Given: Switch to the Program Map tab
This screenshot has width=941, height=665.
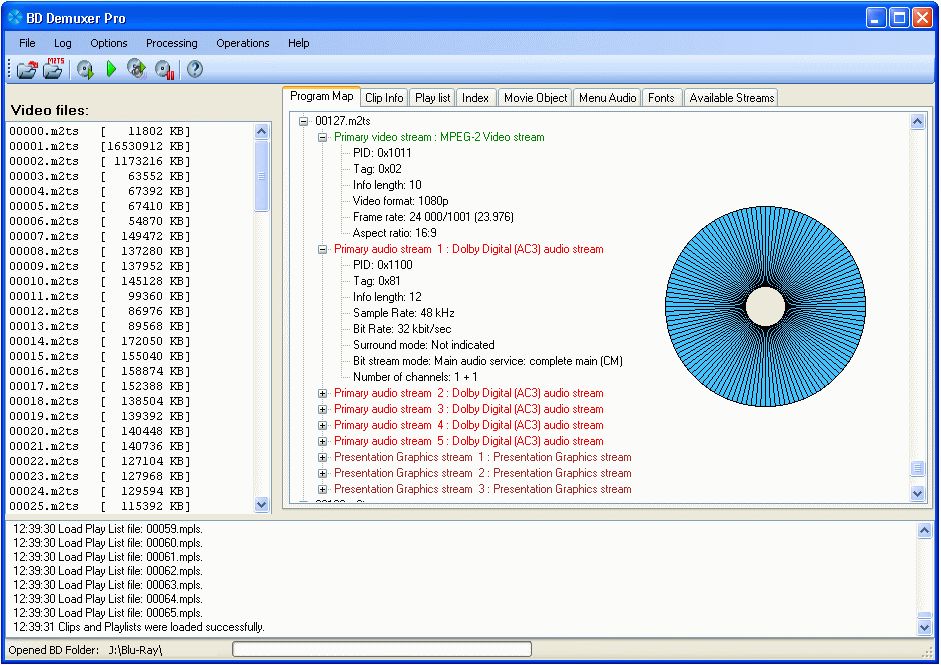Looking at the screenshot, I should click(x=322, y=96).
